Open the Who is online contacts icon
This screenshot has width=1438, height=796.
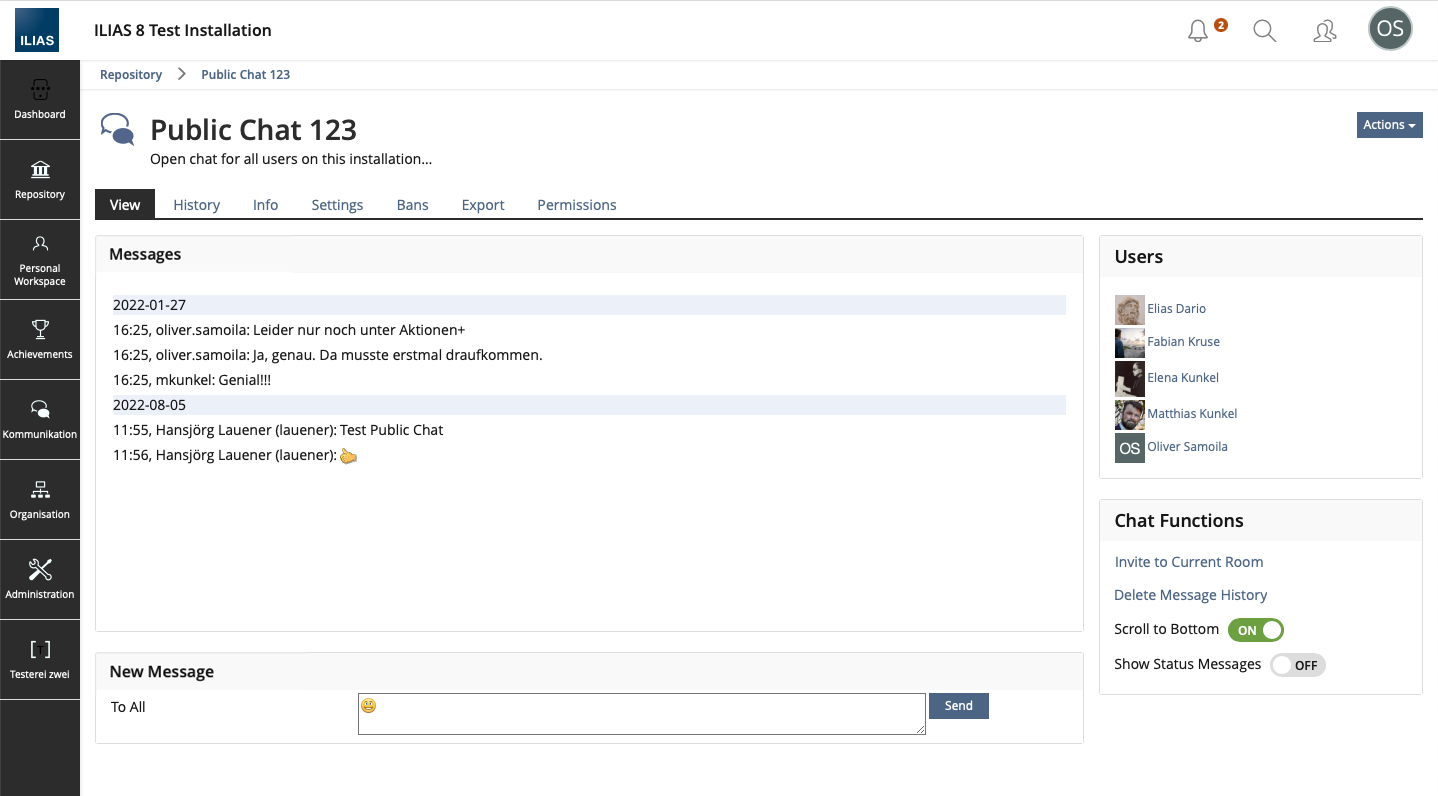(x=1324, y=31)
